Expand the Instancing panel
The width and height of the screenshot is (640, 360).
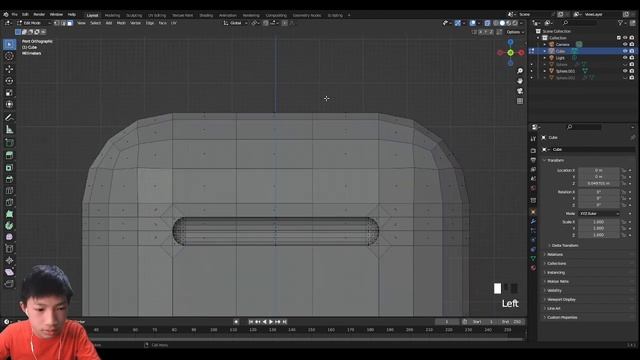(555, 272)
